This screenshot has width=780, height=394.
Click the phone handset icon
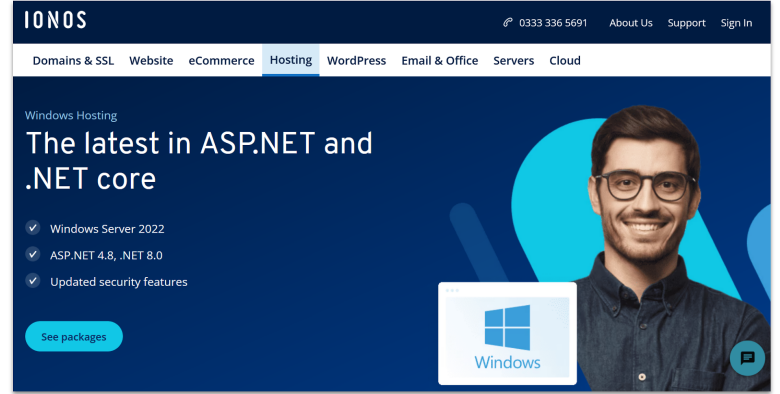coord(507,22)
